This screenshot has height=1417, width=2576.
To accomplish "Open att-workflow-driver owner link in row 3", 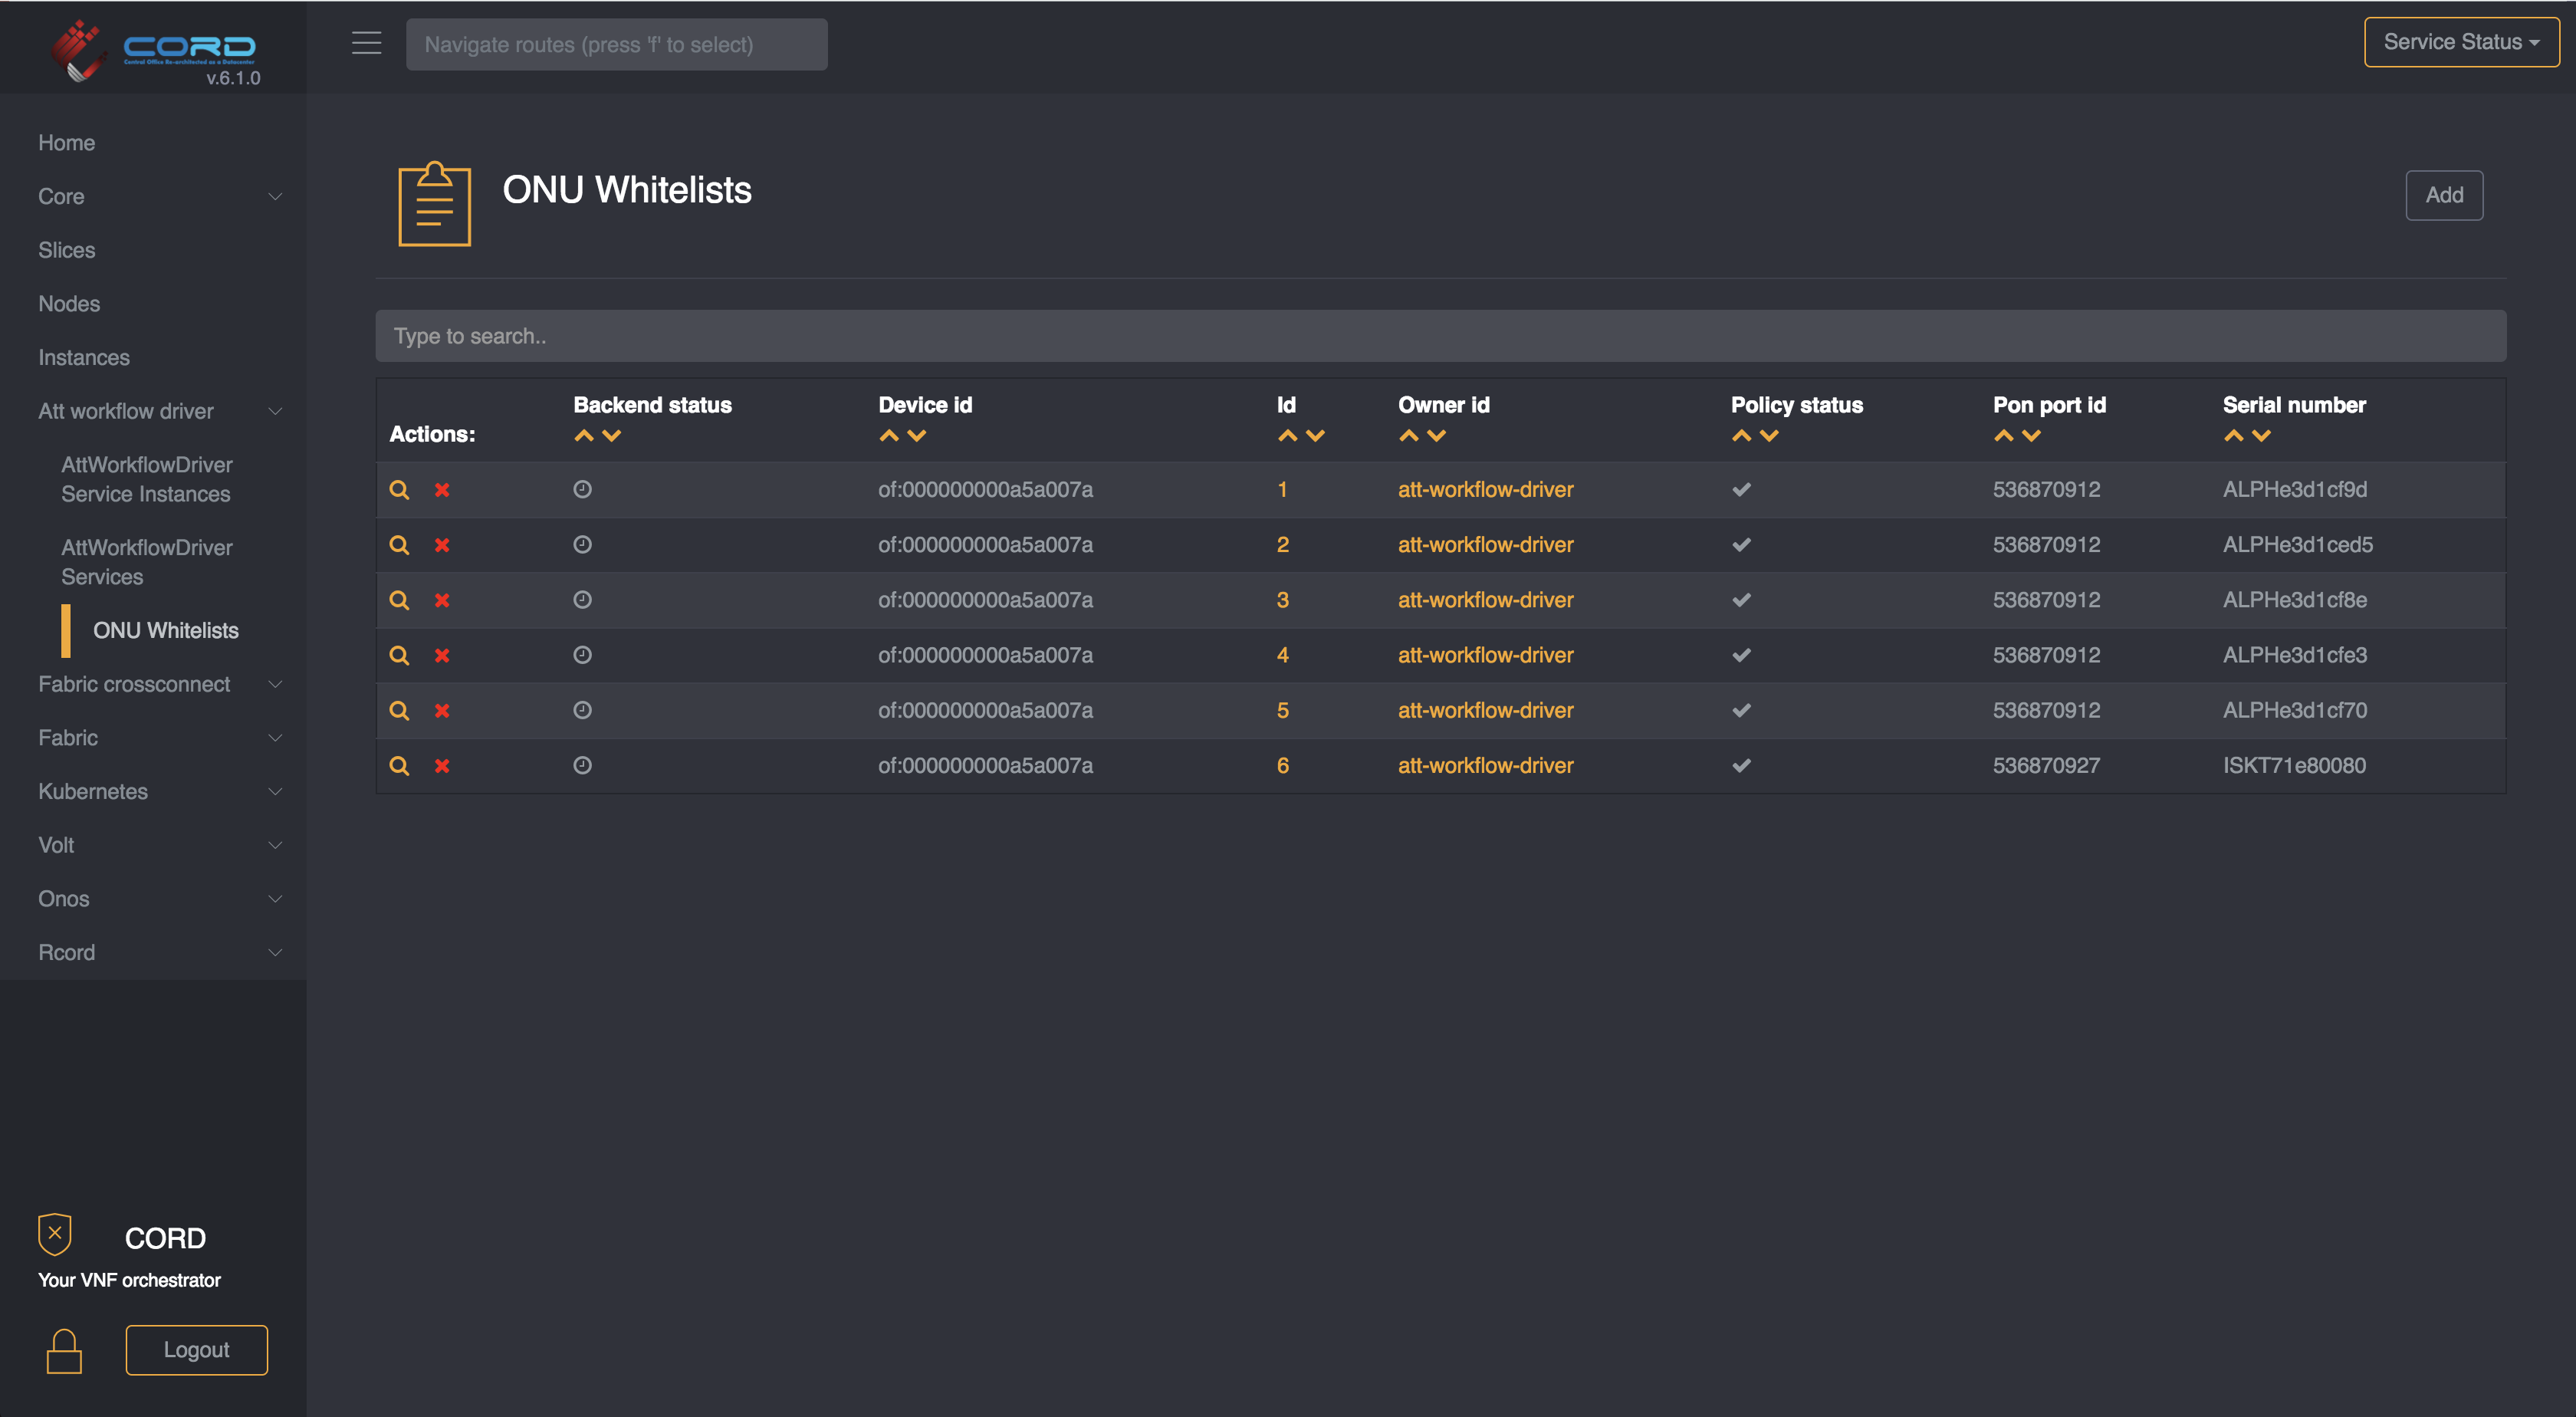I will 1485,600.
